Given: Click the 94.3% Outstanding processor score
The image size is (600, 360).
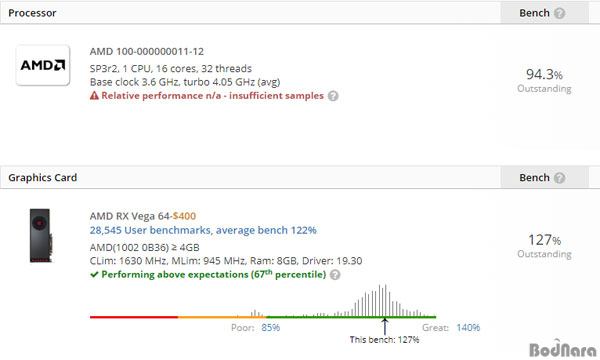Looking at the screenshot, I should pyautogui.click(x=544, y=80).
